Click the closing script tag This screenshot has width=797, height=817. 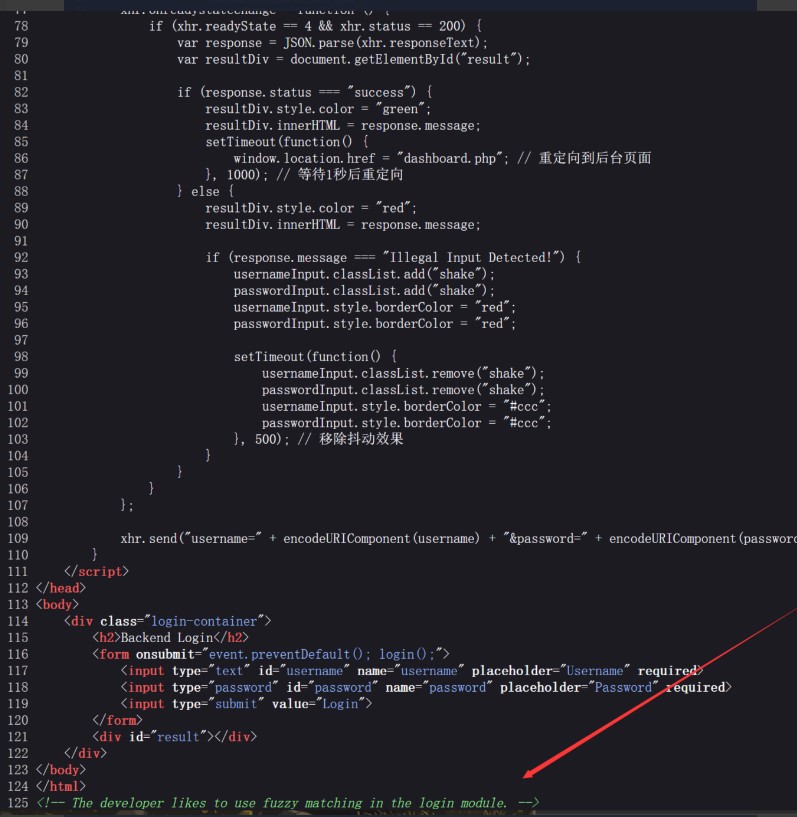point(96,571)
